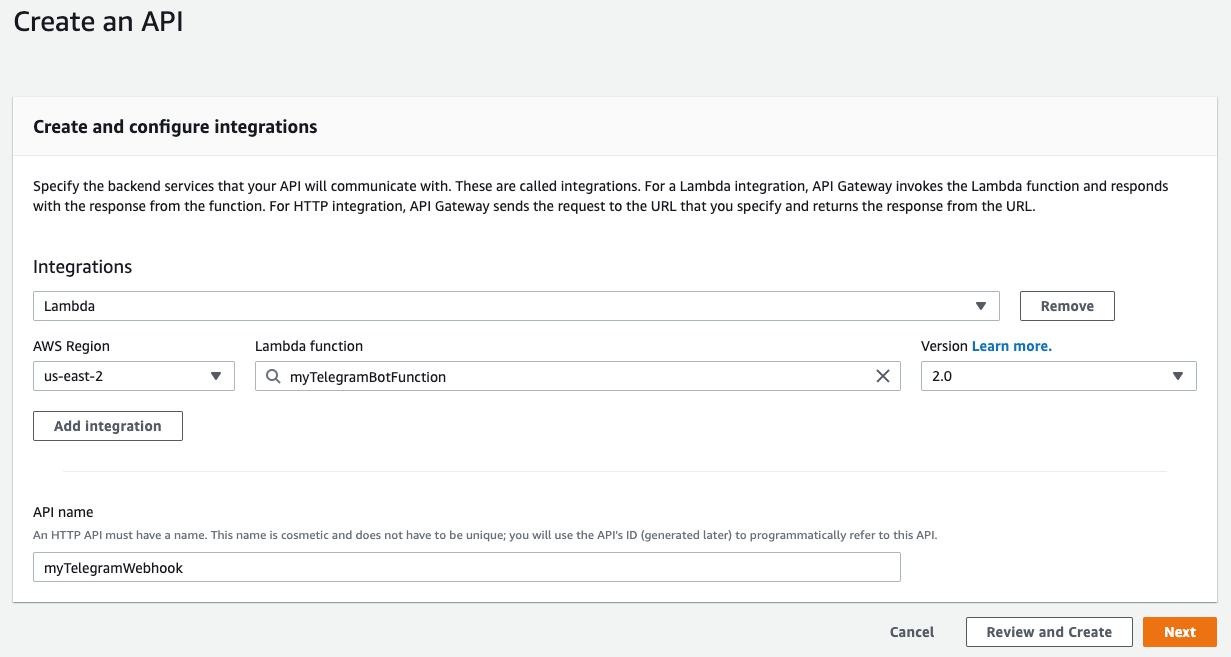1231x657 pixels.
Task: Click Next to continue API creation
Action: 1180,632
